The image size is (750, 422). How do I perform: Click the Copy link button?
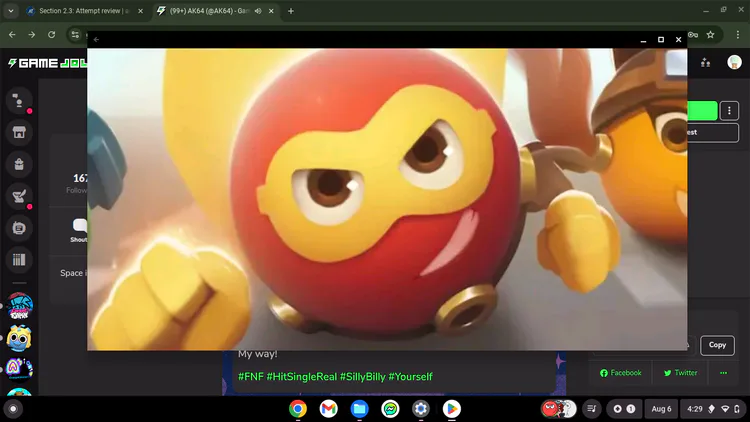point(717,345)
